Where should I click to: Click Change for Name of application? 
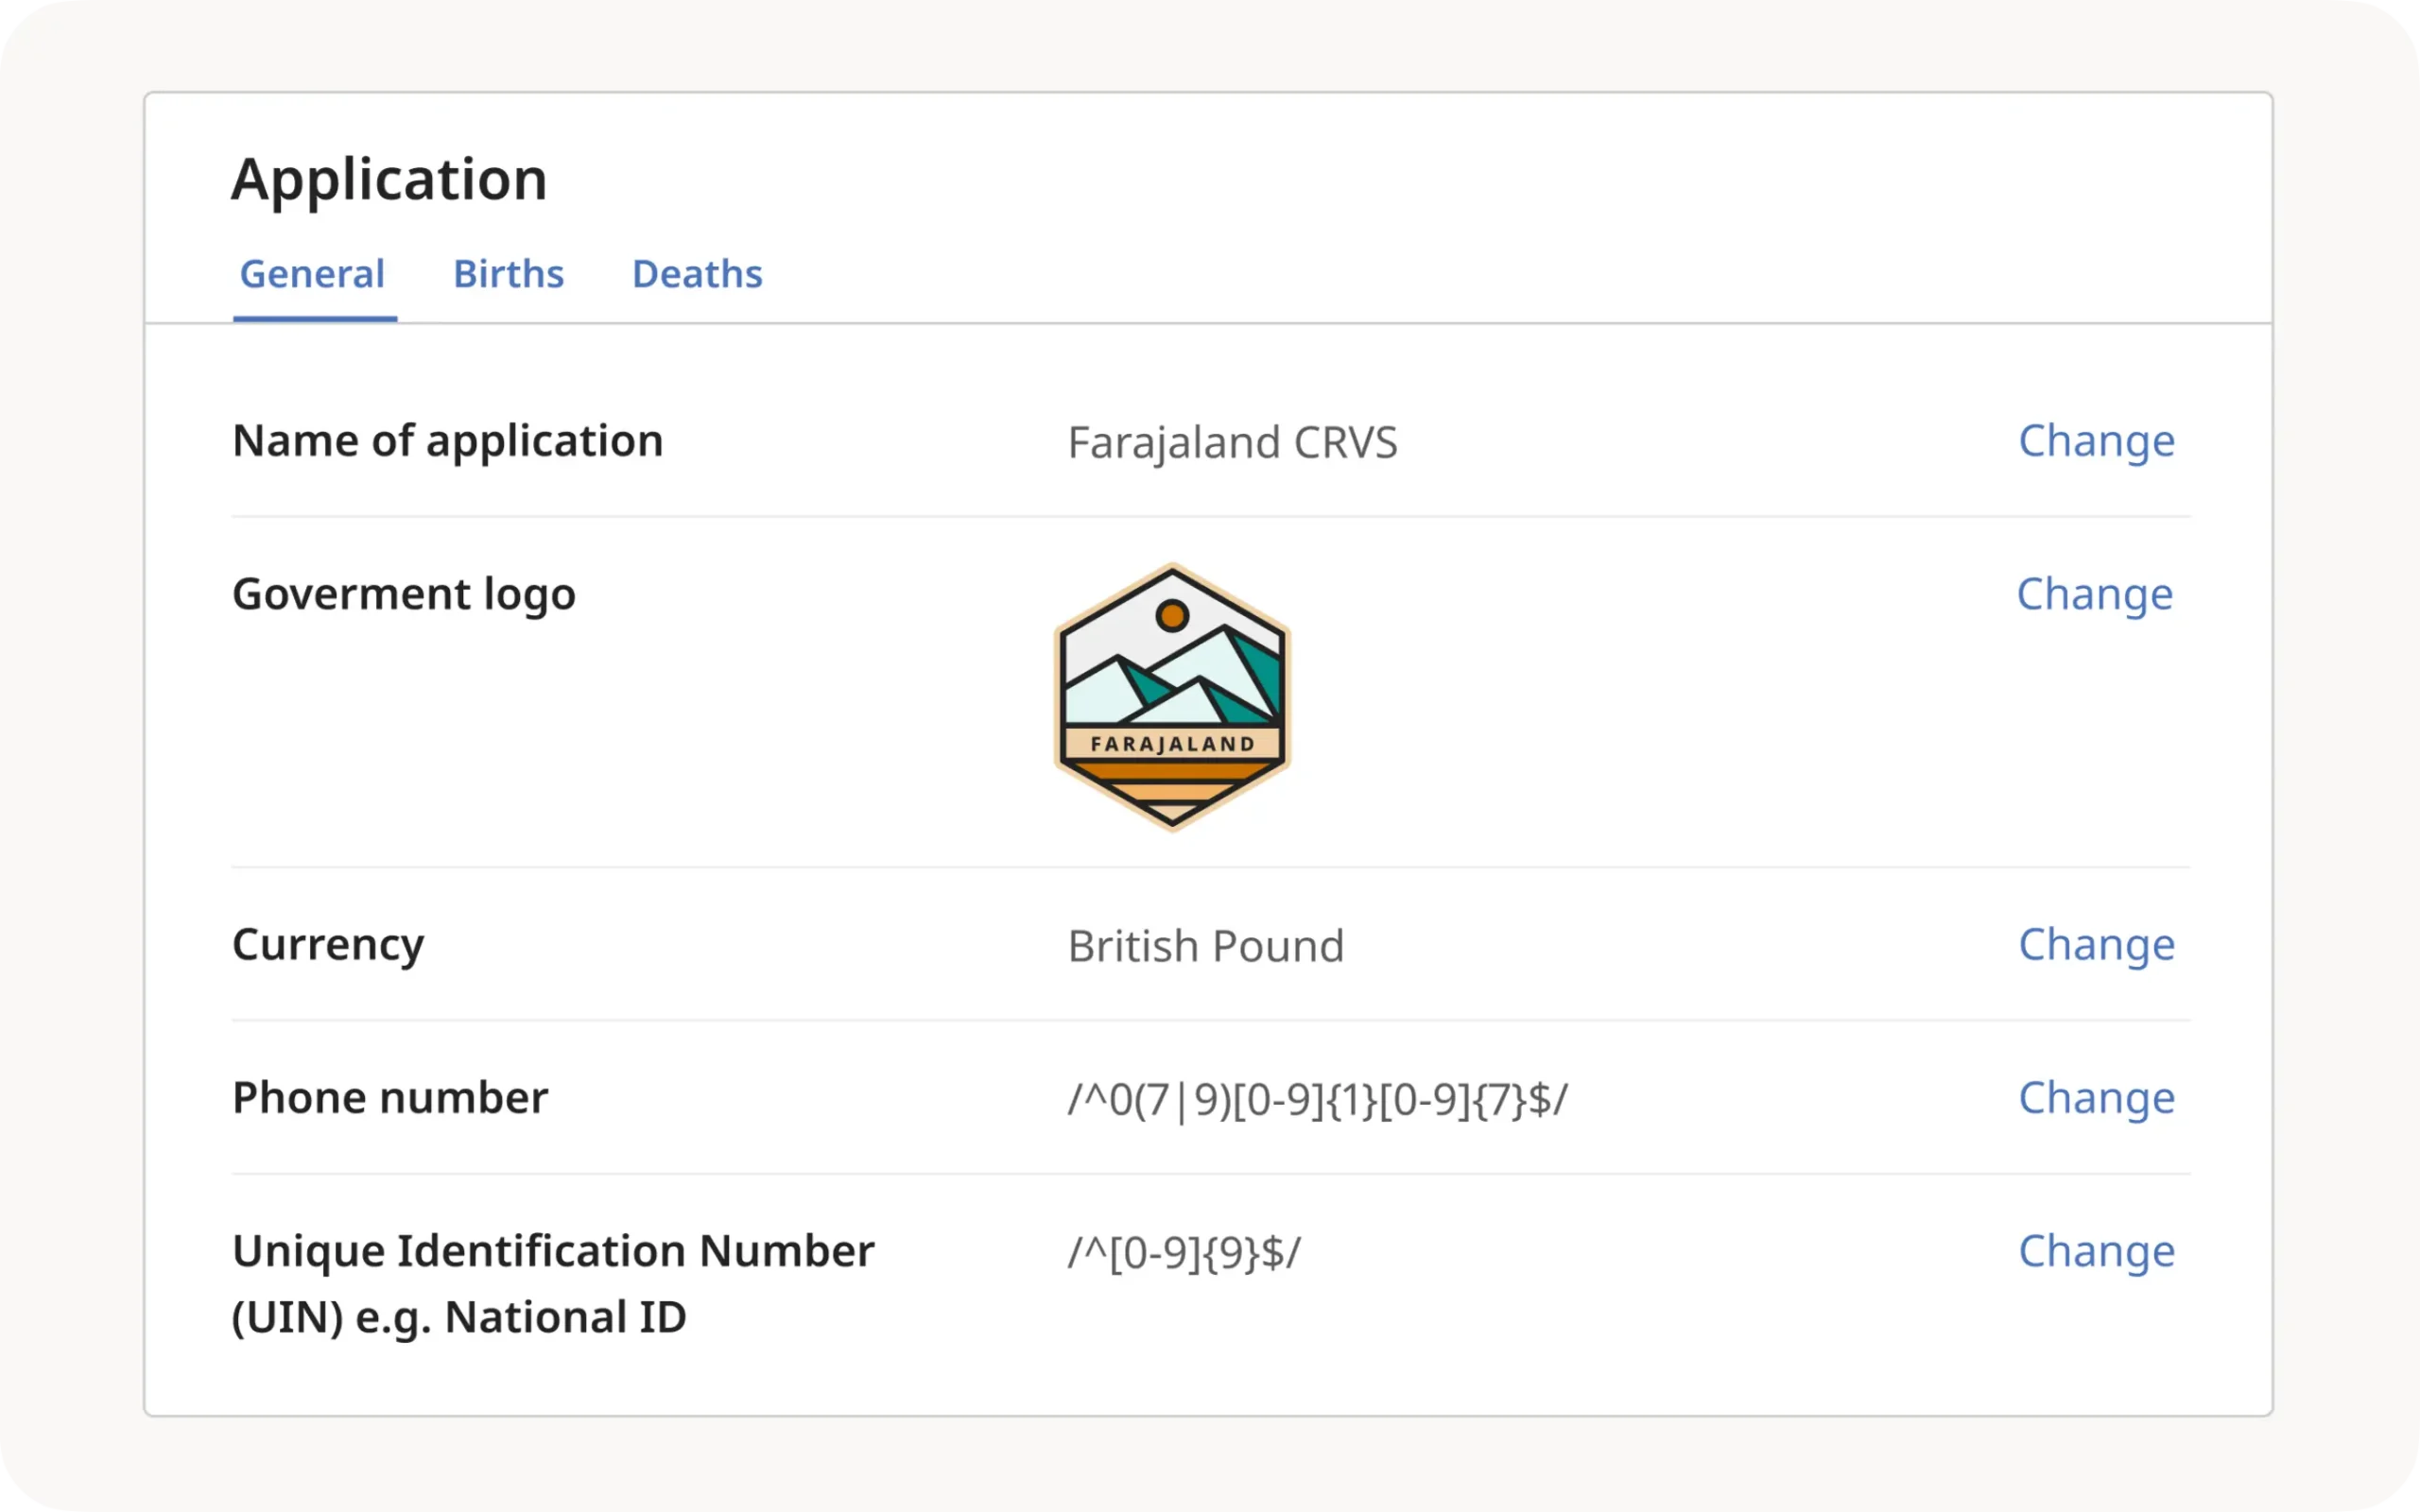(x=2096, y=441)
